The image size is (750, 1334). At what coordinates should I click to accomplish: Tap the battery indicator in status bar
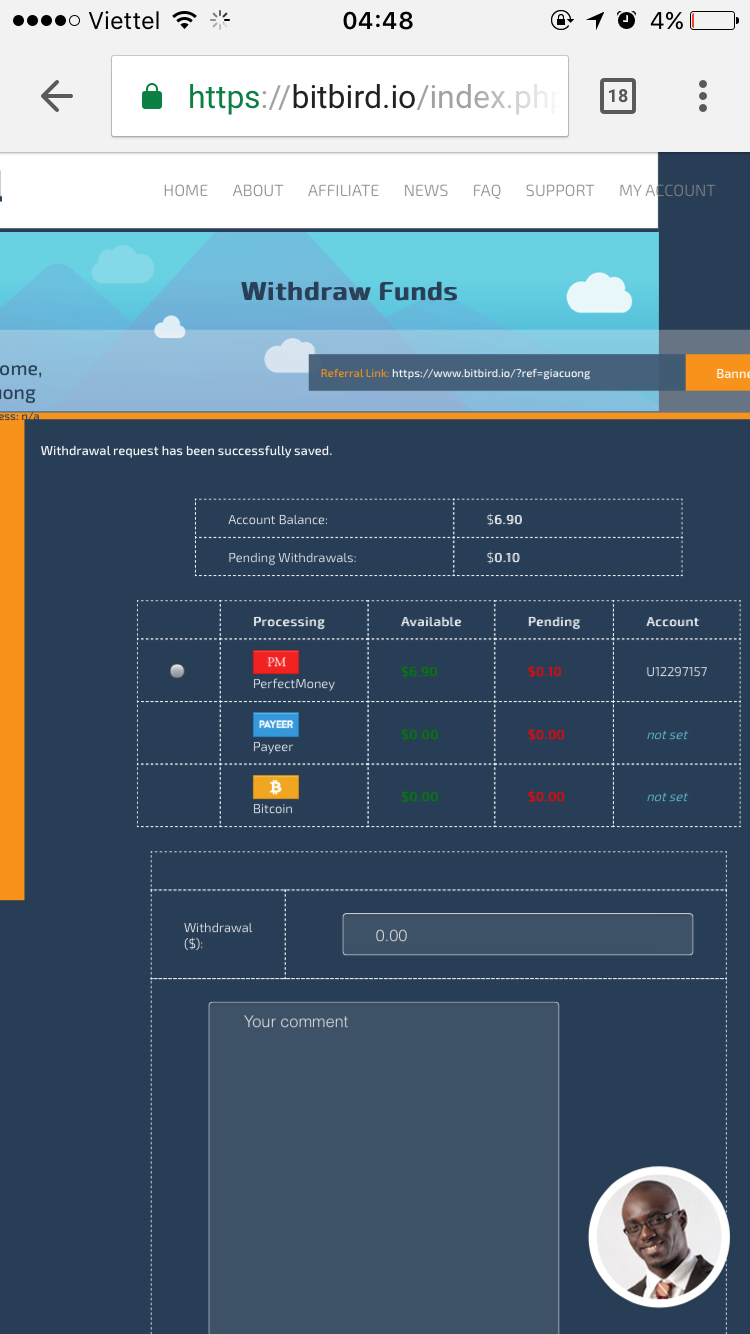[x=714, y=20]
